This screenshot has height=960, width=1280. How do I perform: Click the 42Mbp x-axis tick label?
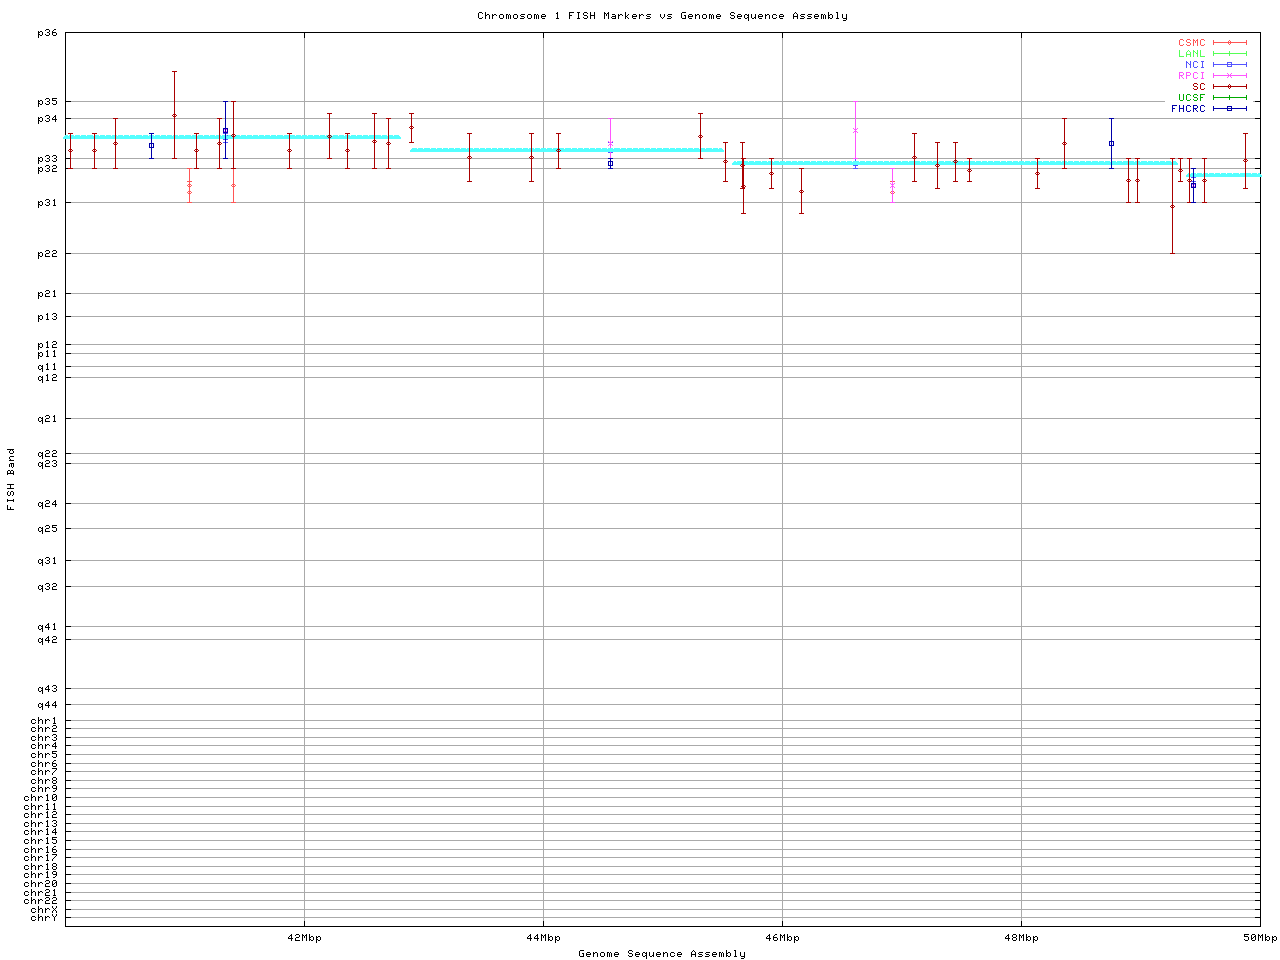304,938
